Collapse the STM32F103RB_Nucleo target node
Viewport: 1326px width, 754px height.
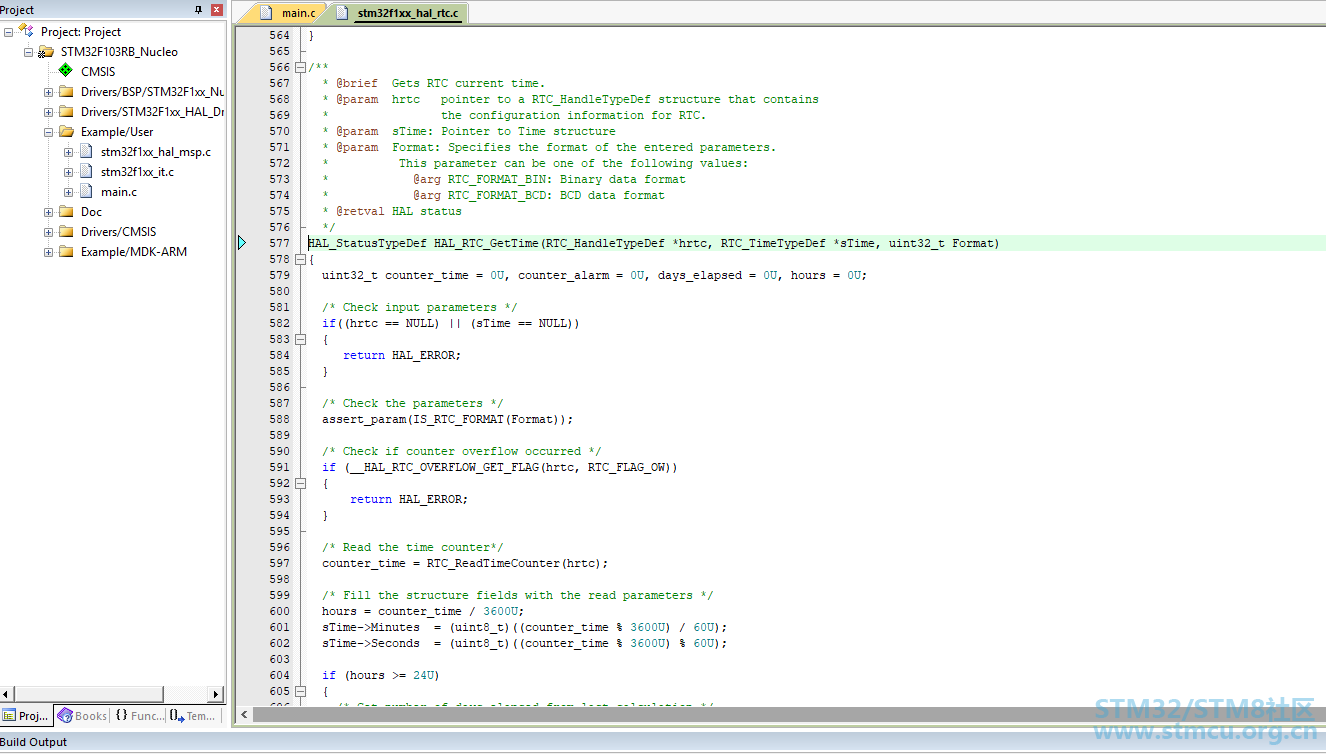(28, 52)
